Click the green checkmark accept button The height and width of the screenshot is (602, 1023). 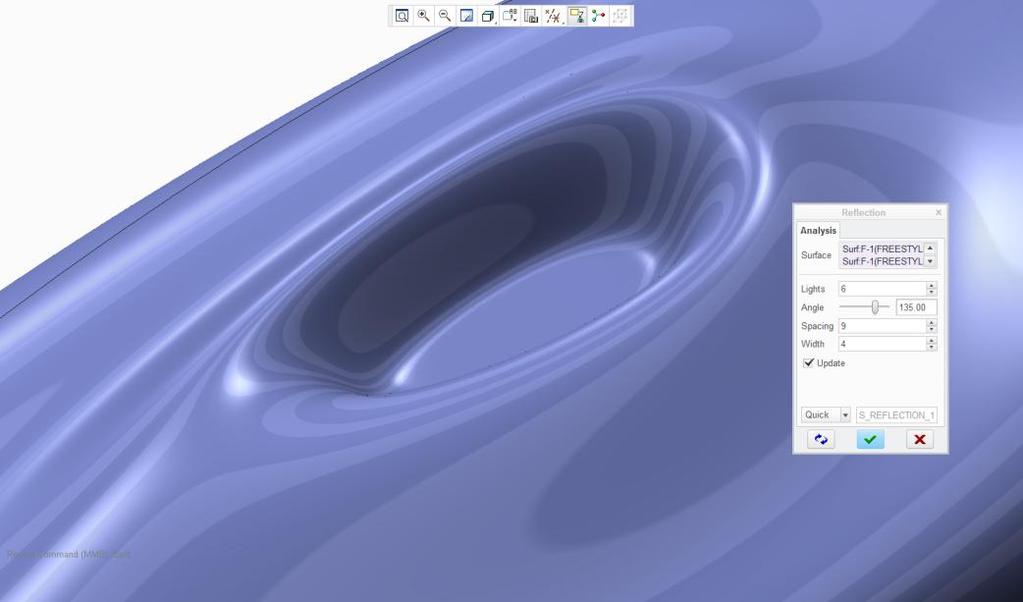tap(870, 440)
